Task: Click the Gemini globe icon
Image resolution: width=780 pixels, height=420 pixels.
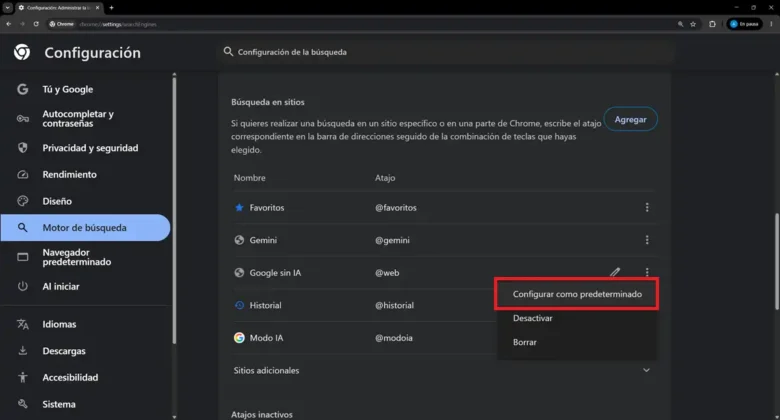Action: 239,240
